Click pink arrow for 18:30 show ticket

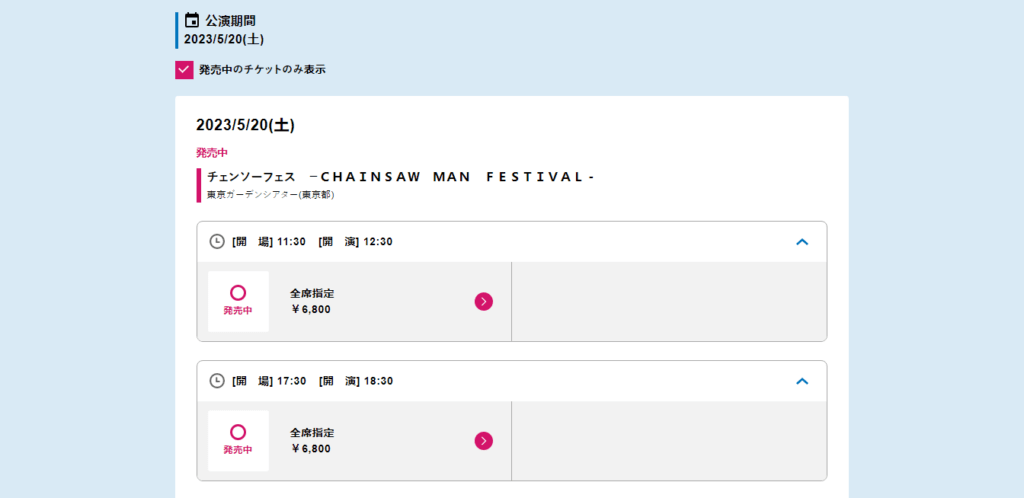(483, 441)
